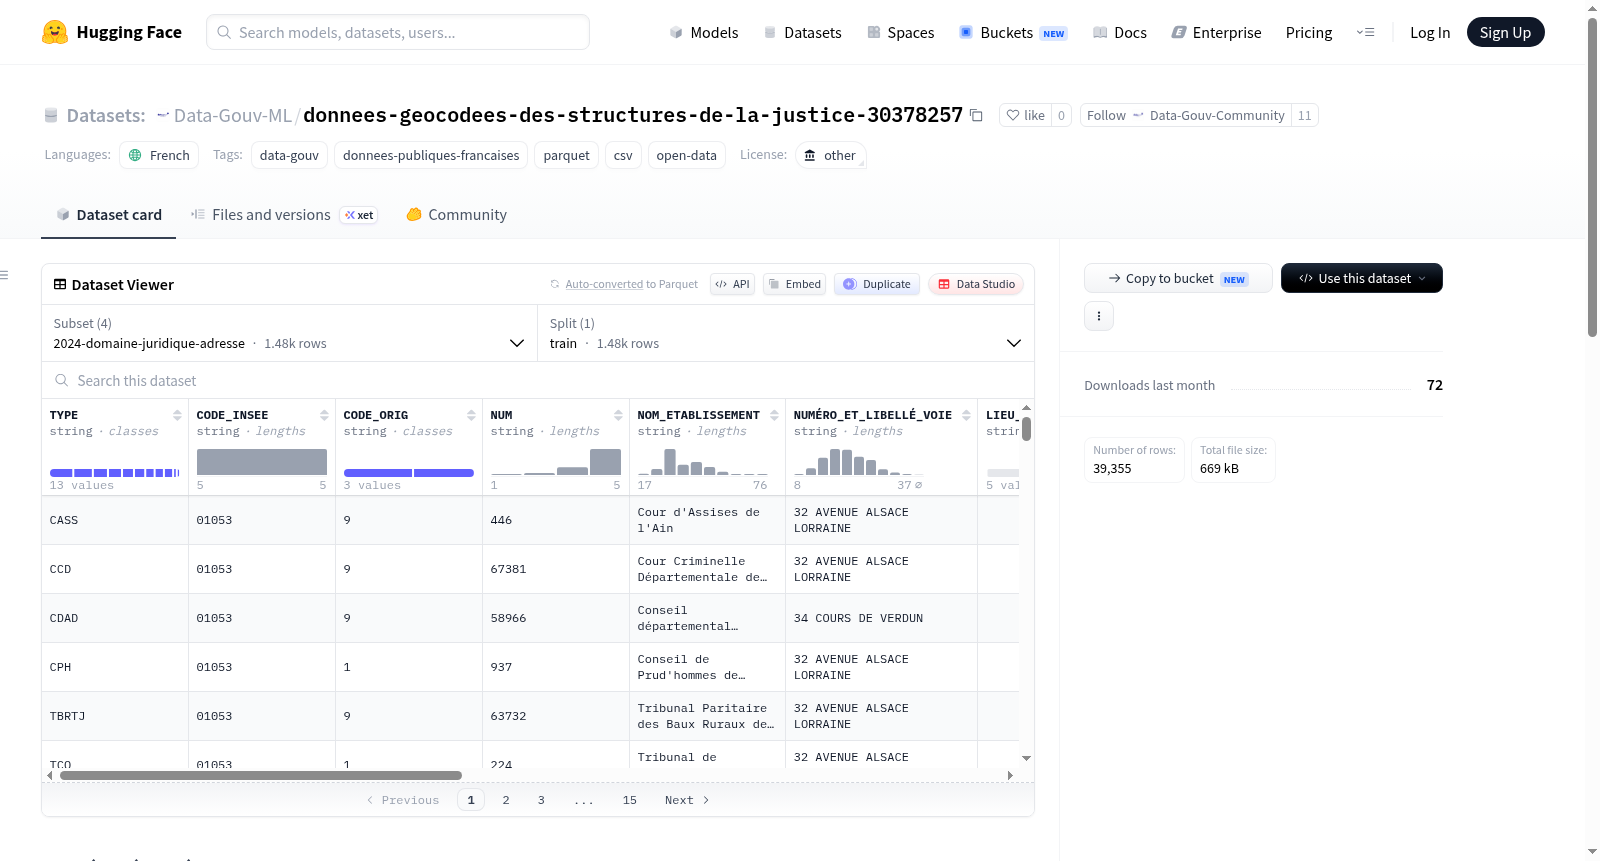This screenshot has width=1600, height=861.
Task: Open the Pricing page
Action: [x=1309, y=32]
